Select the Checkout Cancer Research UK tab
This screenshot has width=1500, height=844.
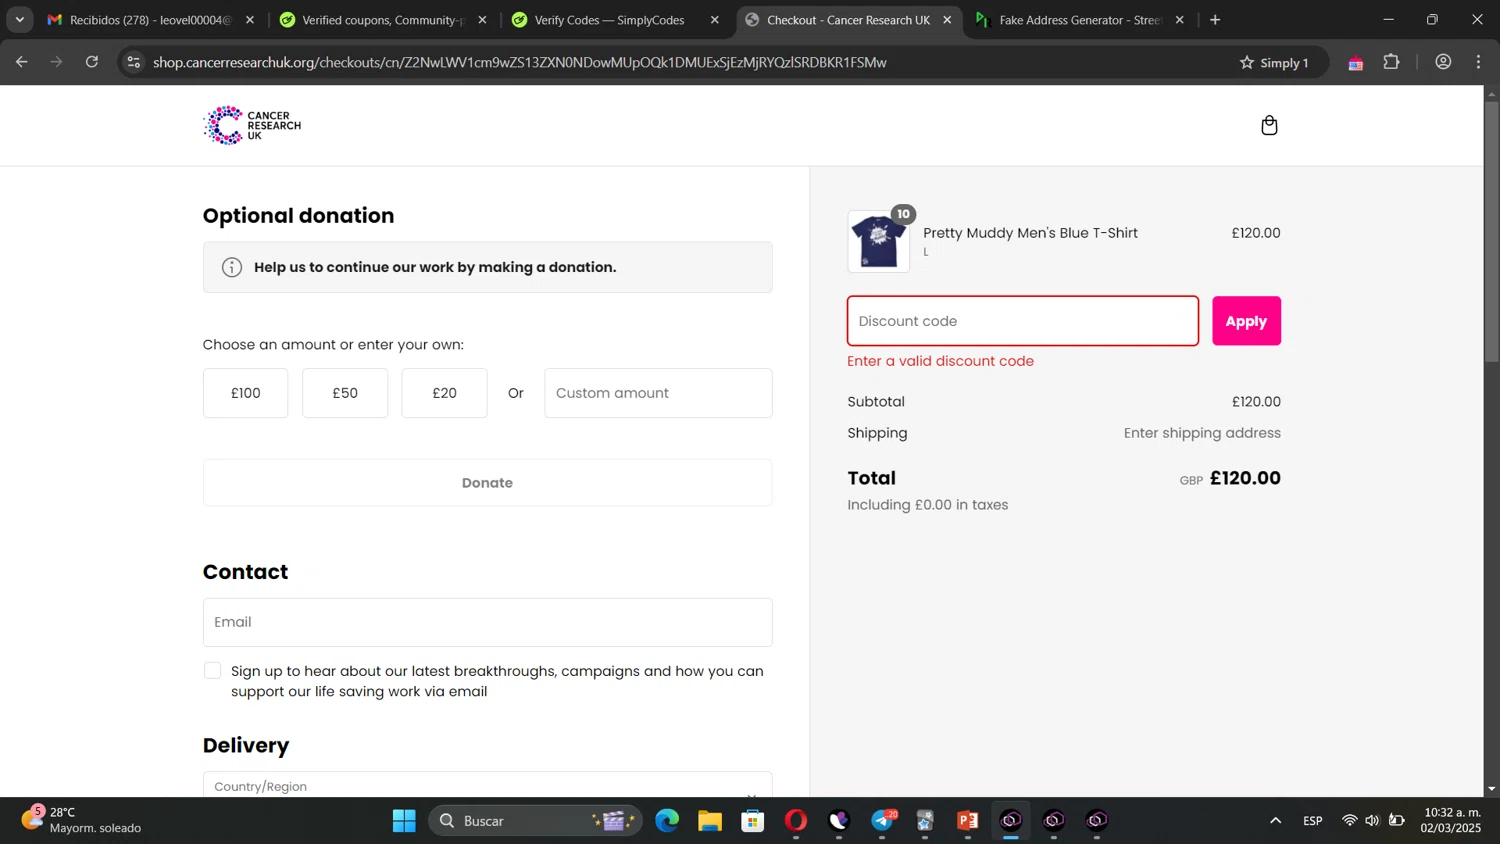point(848,20)
